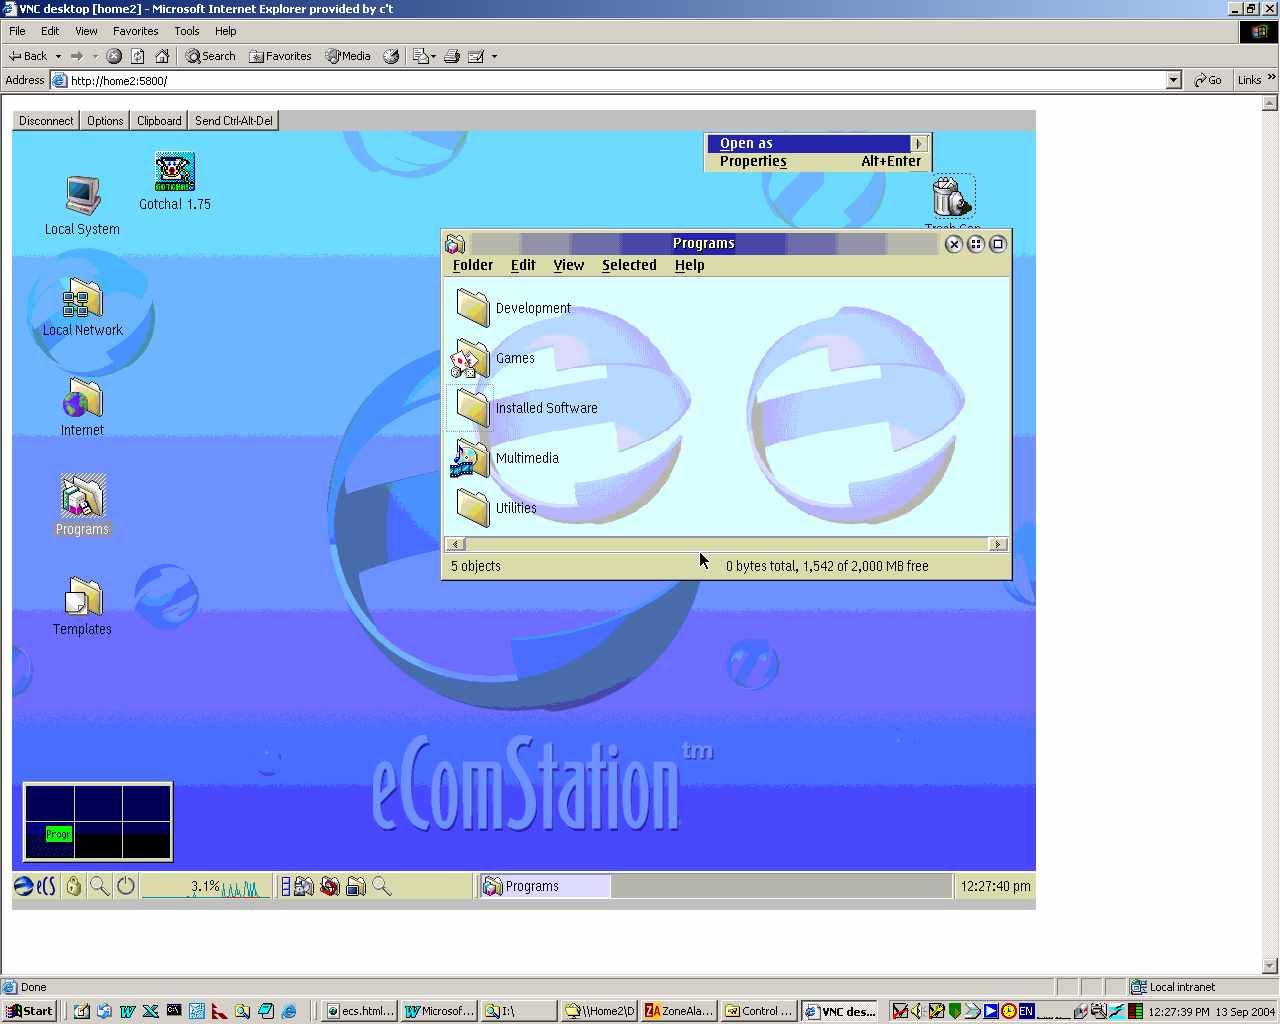Expand the Links toolbar chevron

coord(1272,78)
